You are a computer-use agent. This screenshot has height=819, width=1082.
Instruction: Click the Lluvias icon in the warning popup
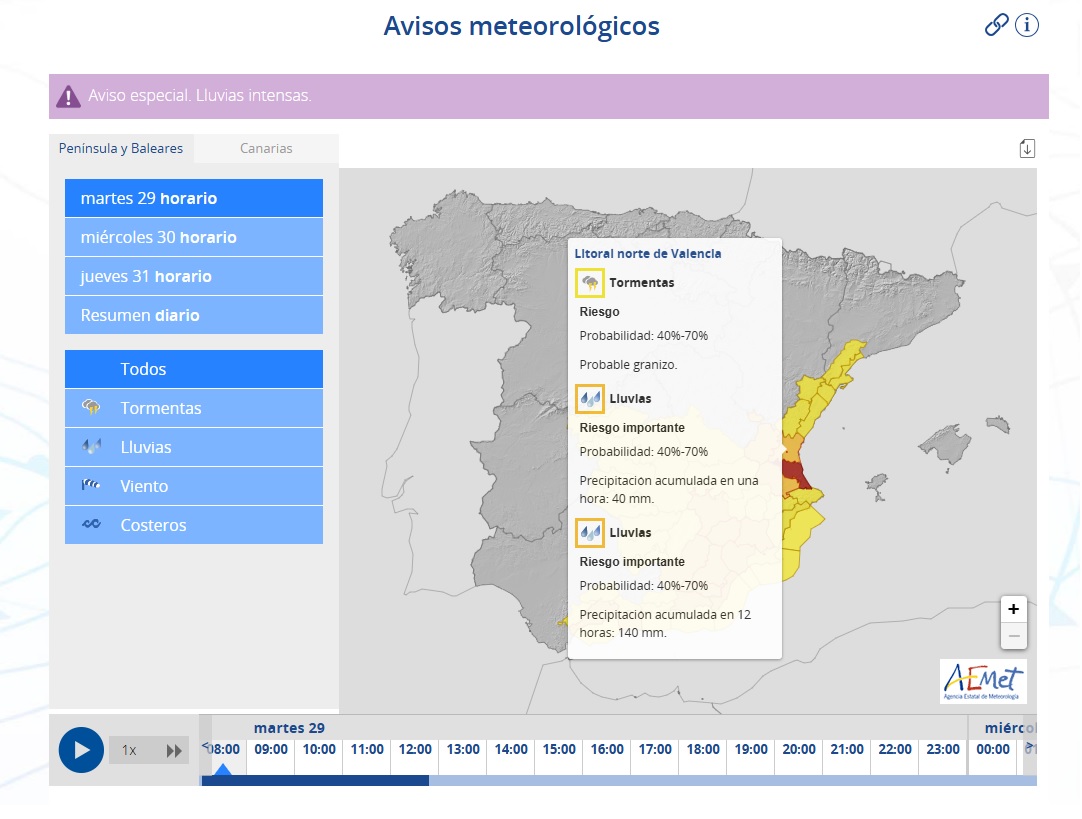[590, 398]
